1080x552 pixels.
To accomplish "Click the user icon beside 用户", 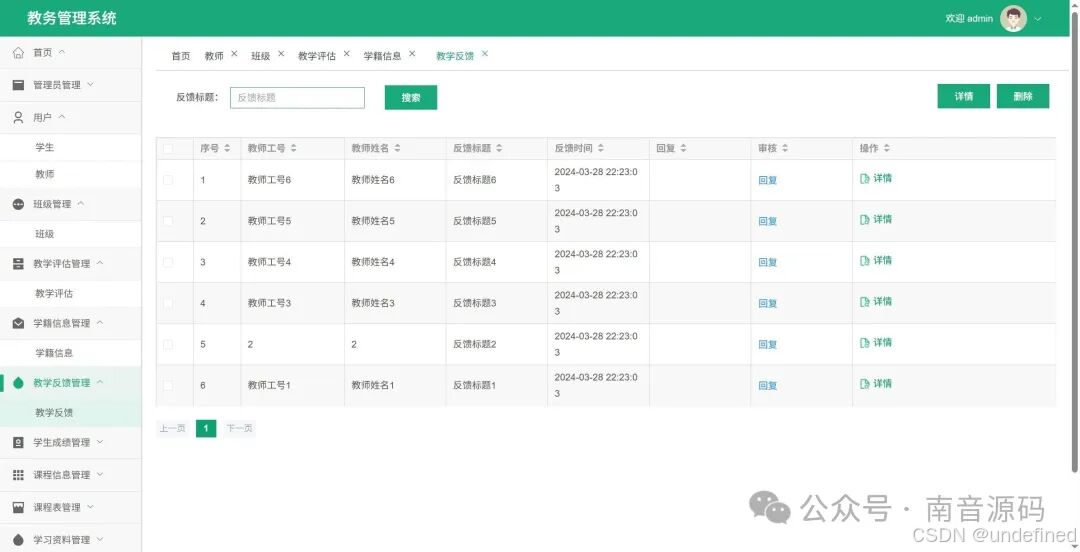I will 19,118.
